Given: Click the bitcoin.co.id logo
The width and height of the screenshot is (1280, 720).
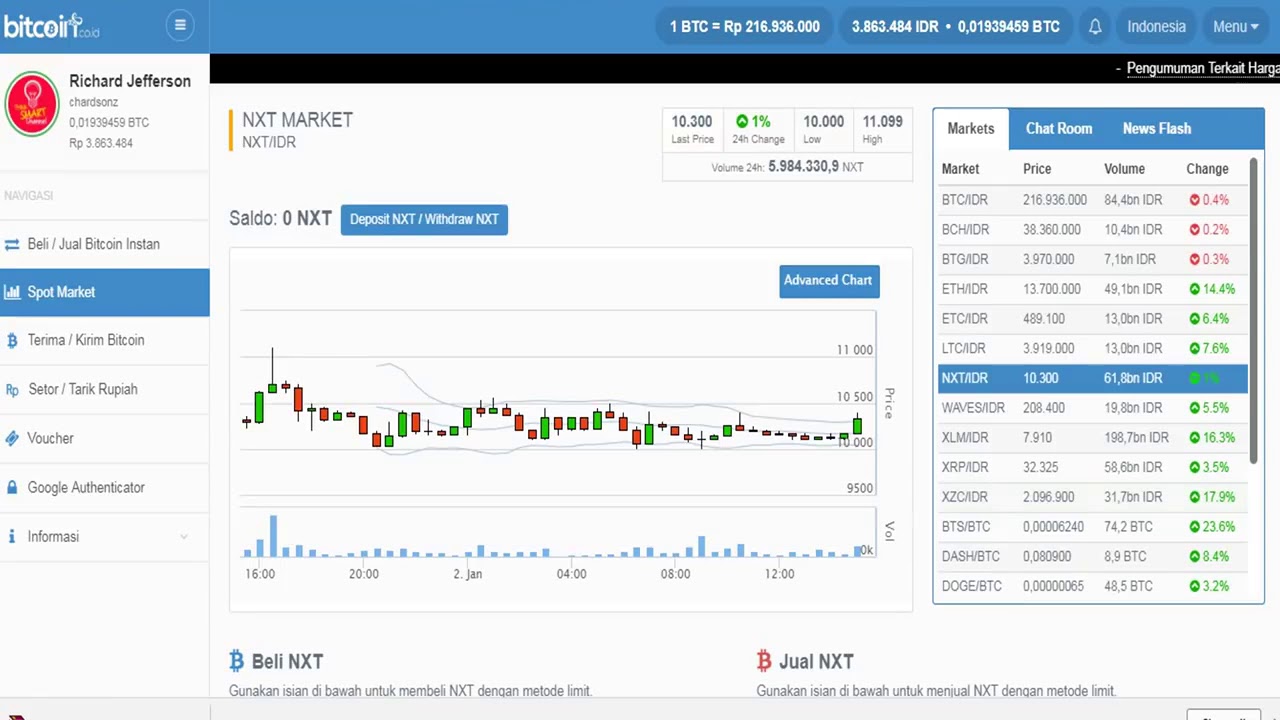Looking at the screenshot, I should click(x=52, y=26).
